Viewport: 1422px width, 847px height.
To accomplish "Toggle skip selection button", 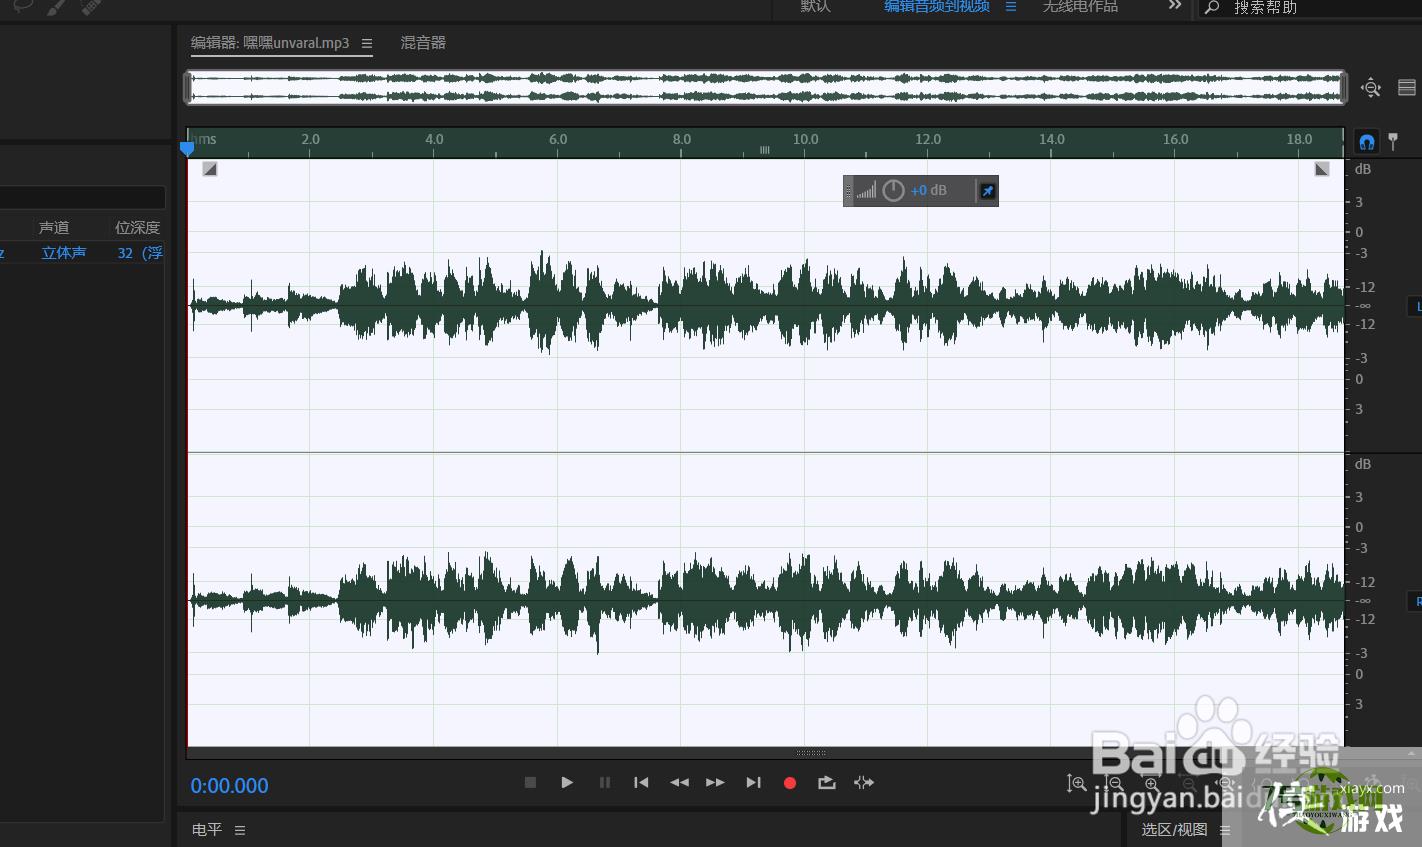I will coord(864,783).
